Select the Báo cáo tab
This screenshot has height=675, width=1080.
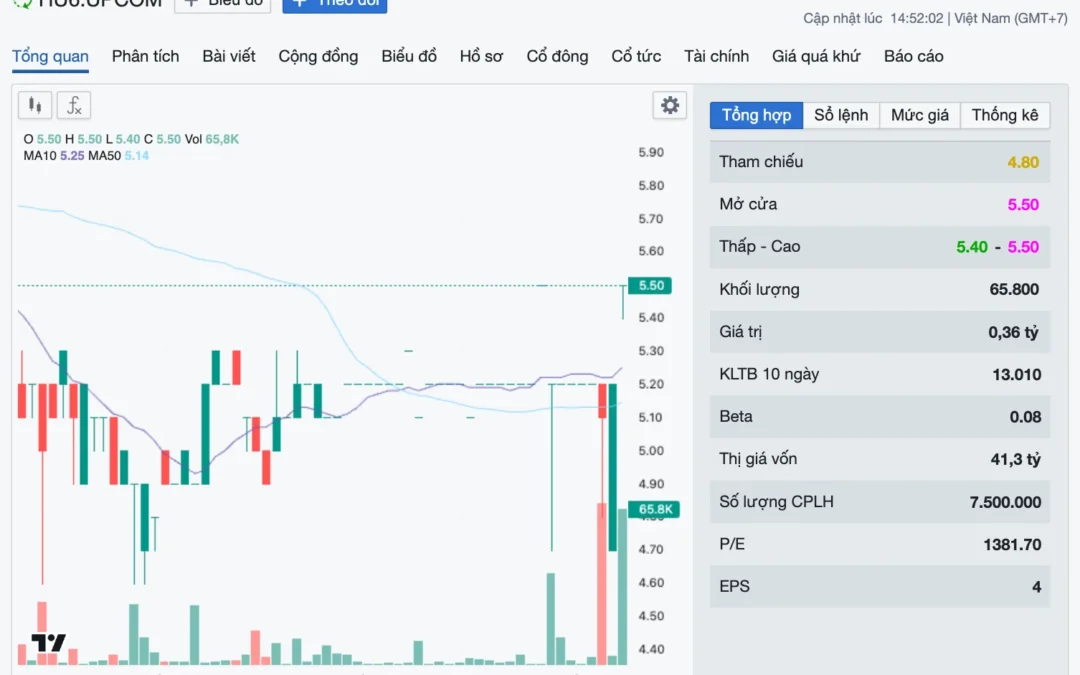tap(913, 56)
